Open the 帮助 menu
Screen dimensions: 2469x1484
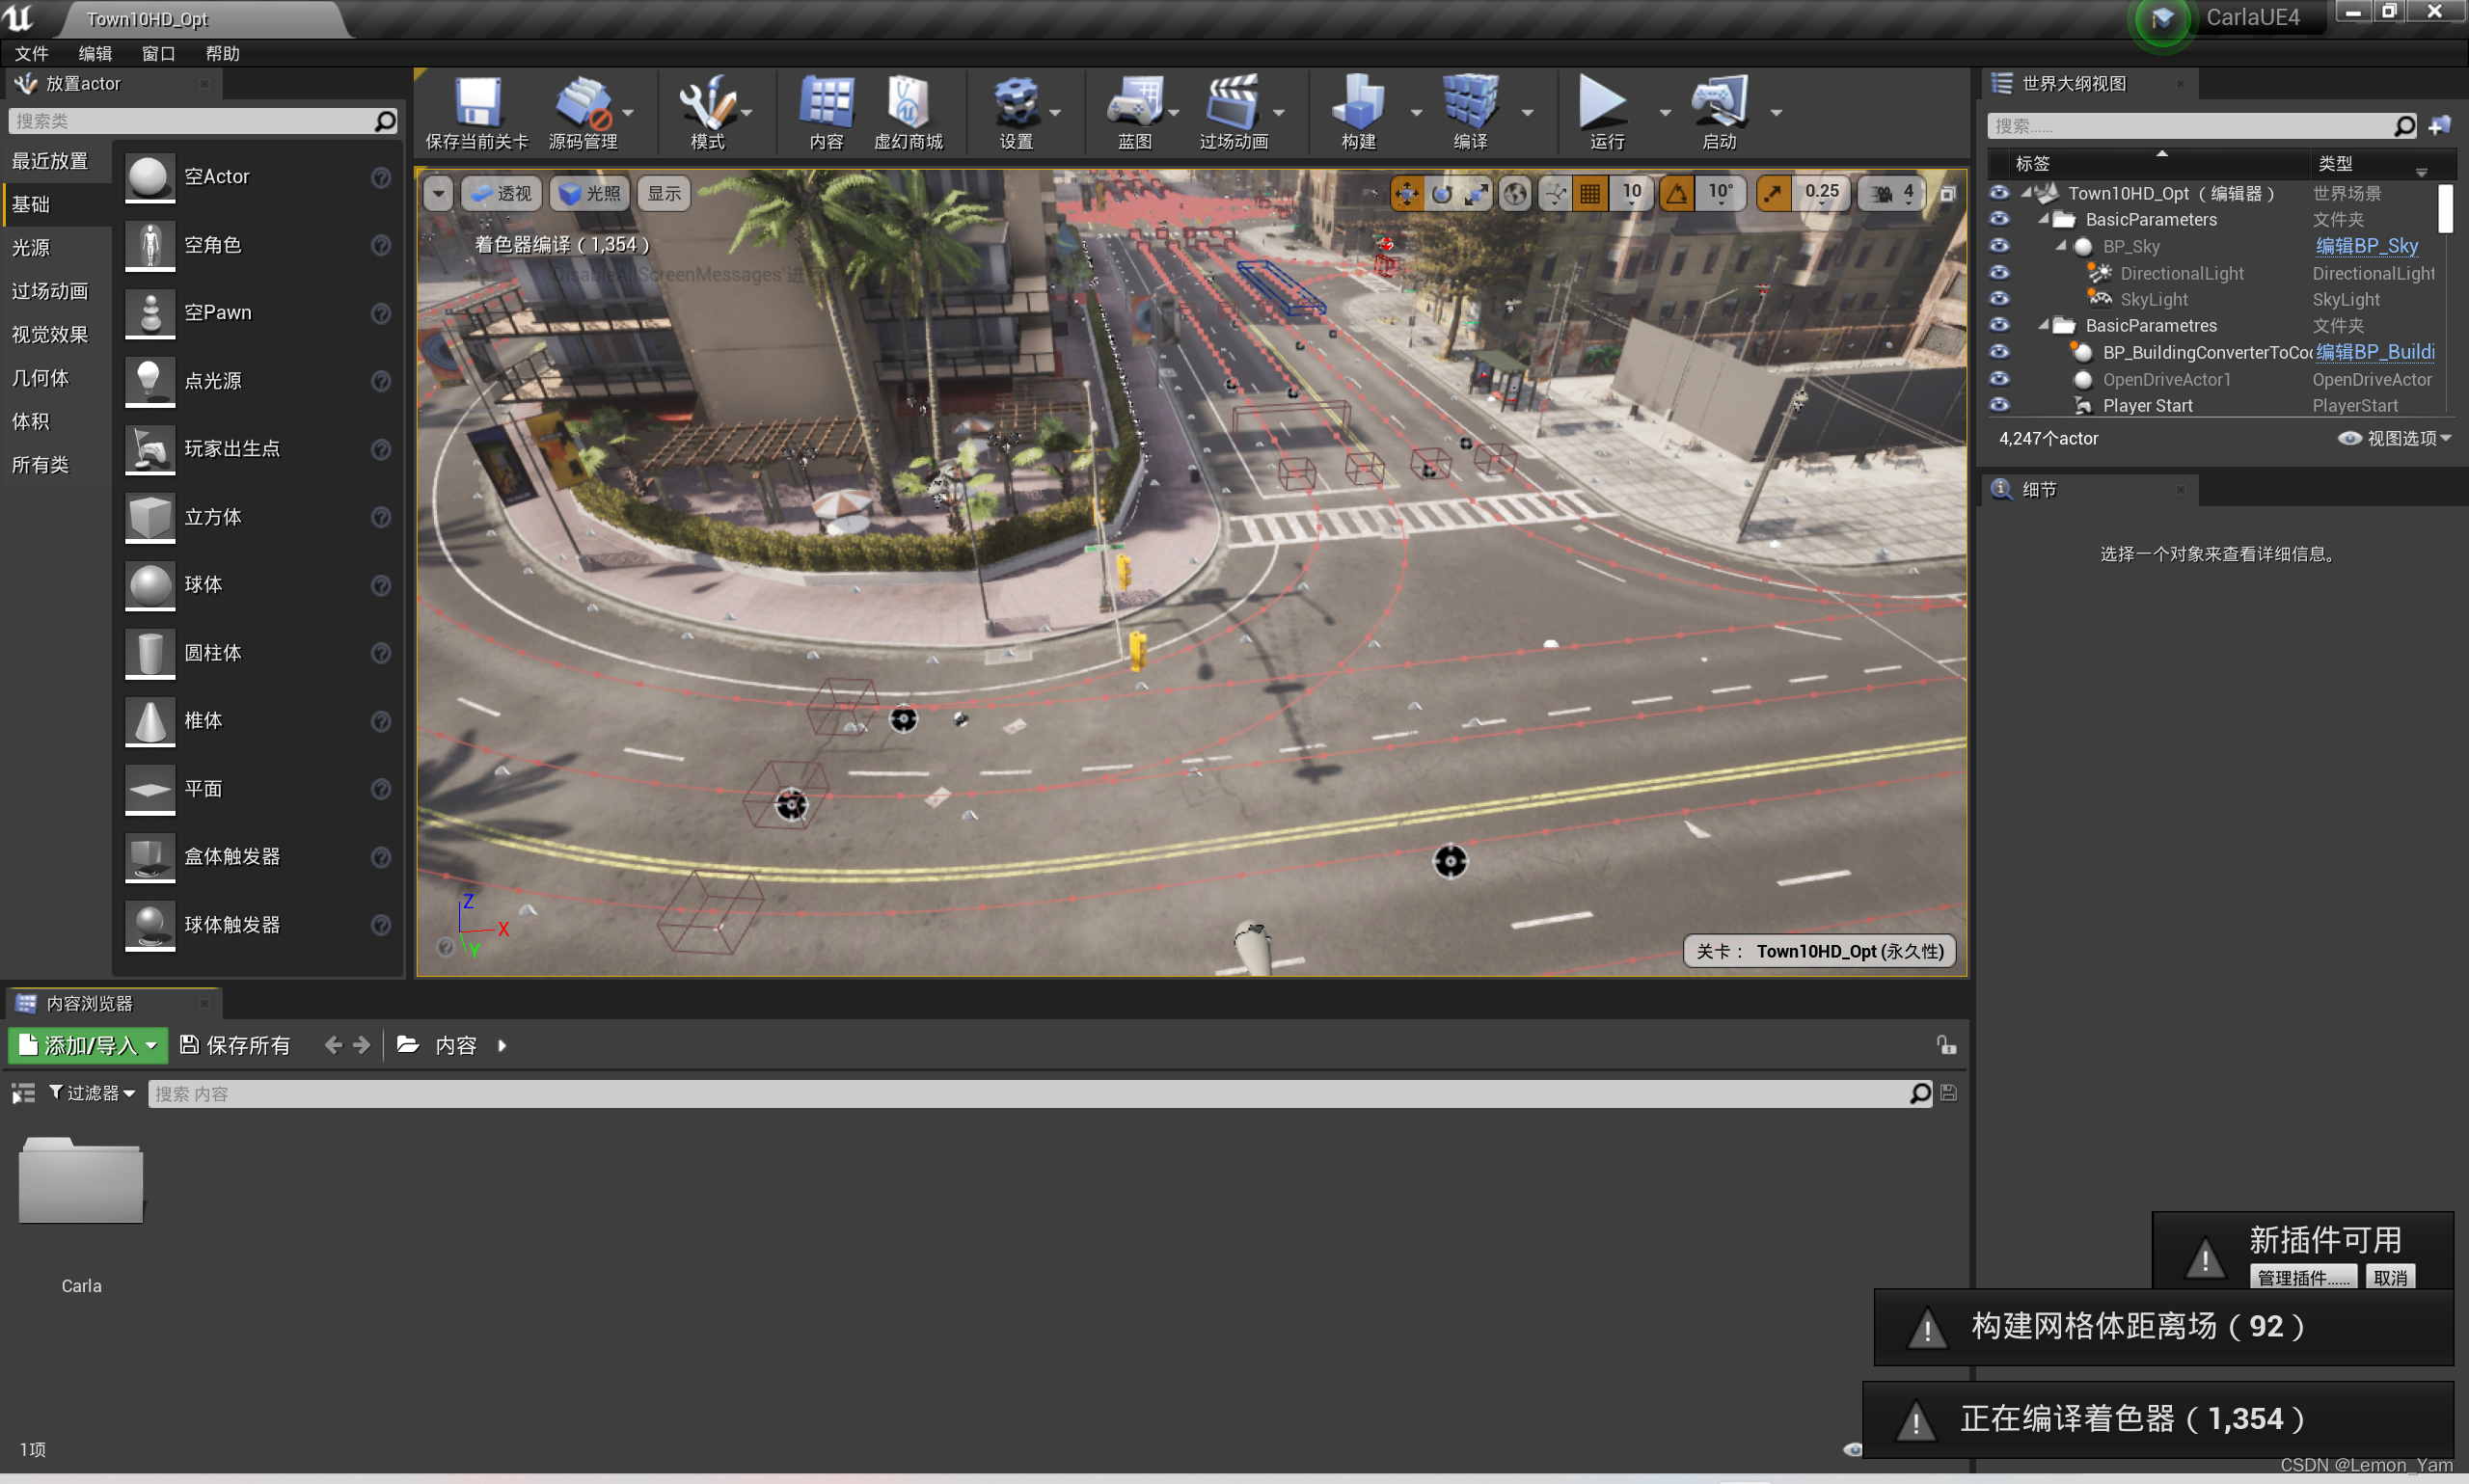(222, 53)
